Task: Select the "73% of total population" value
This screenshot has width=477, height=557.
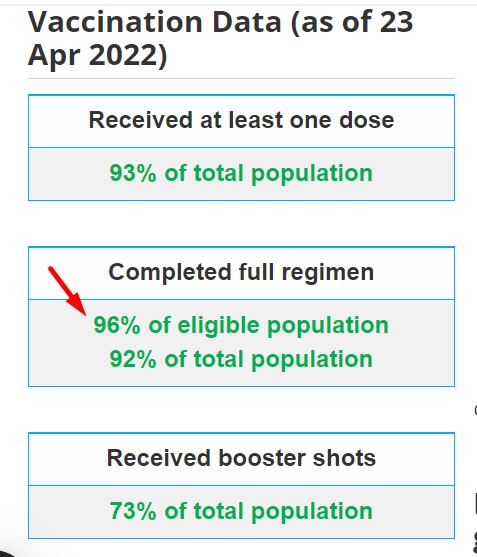Action: pyautogui.click(x=241, y=511)
